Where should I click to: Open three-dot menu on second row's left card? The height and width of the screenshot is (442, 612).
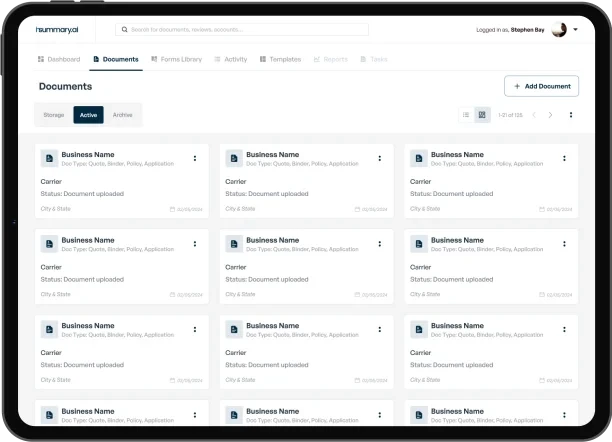(195, 244)
